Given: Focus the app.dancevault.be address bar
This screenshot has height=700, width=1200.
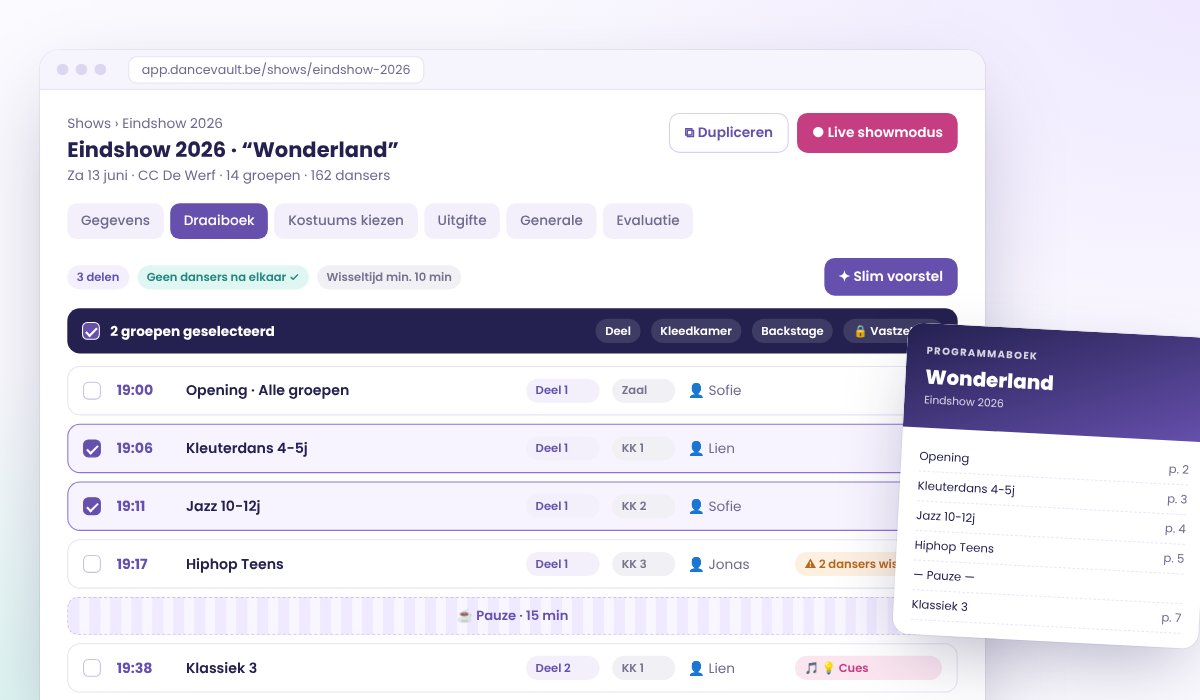Looking at the screenshot, I should [x=276, y=70].
